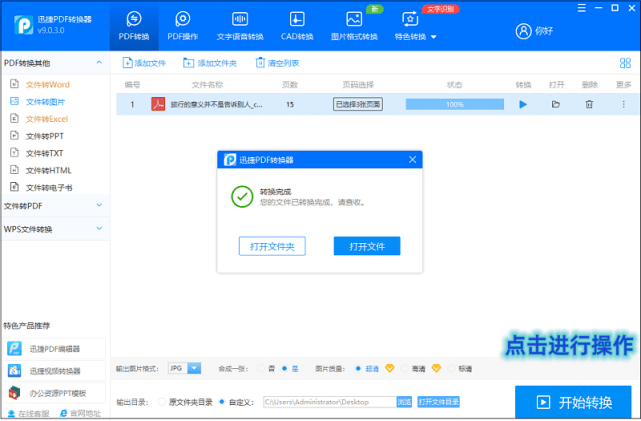This screenshot has width=641, height=421.
Task: Click the 文字识别 red badge
Action: tap(440, 9)
